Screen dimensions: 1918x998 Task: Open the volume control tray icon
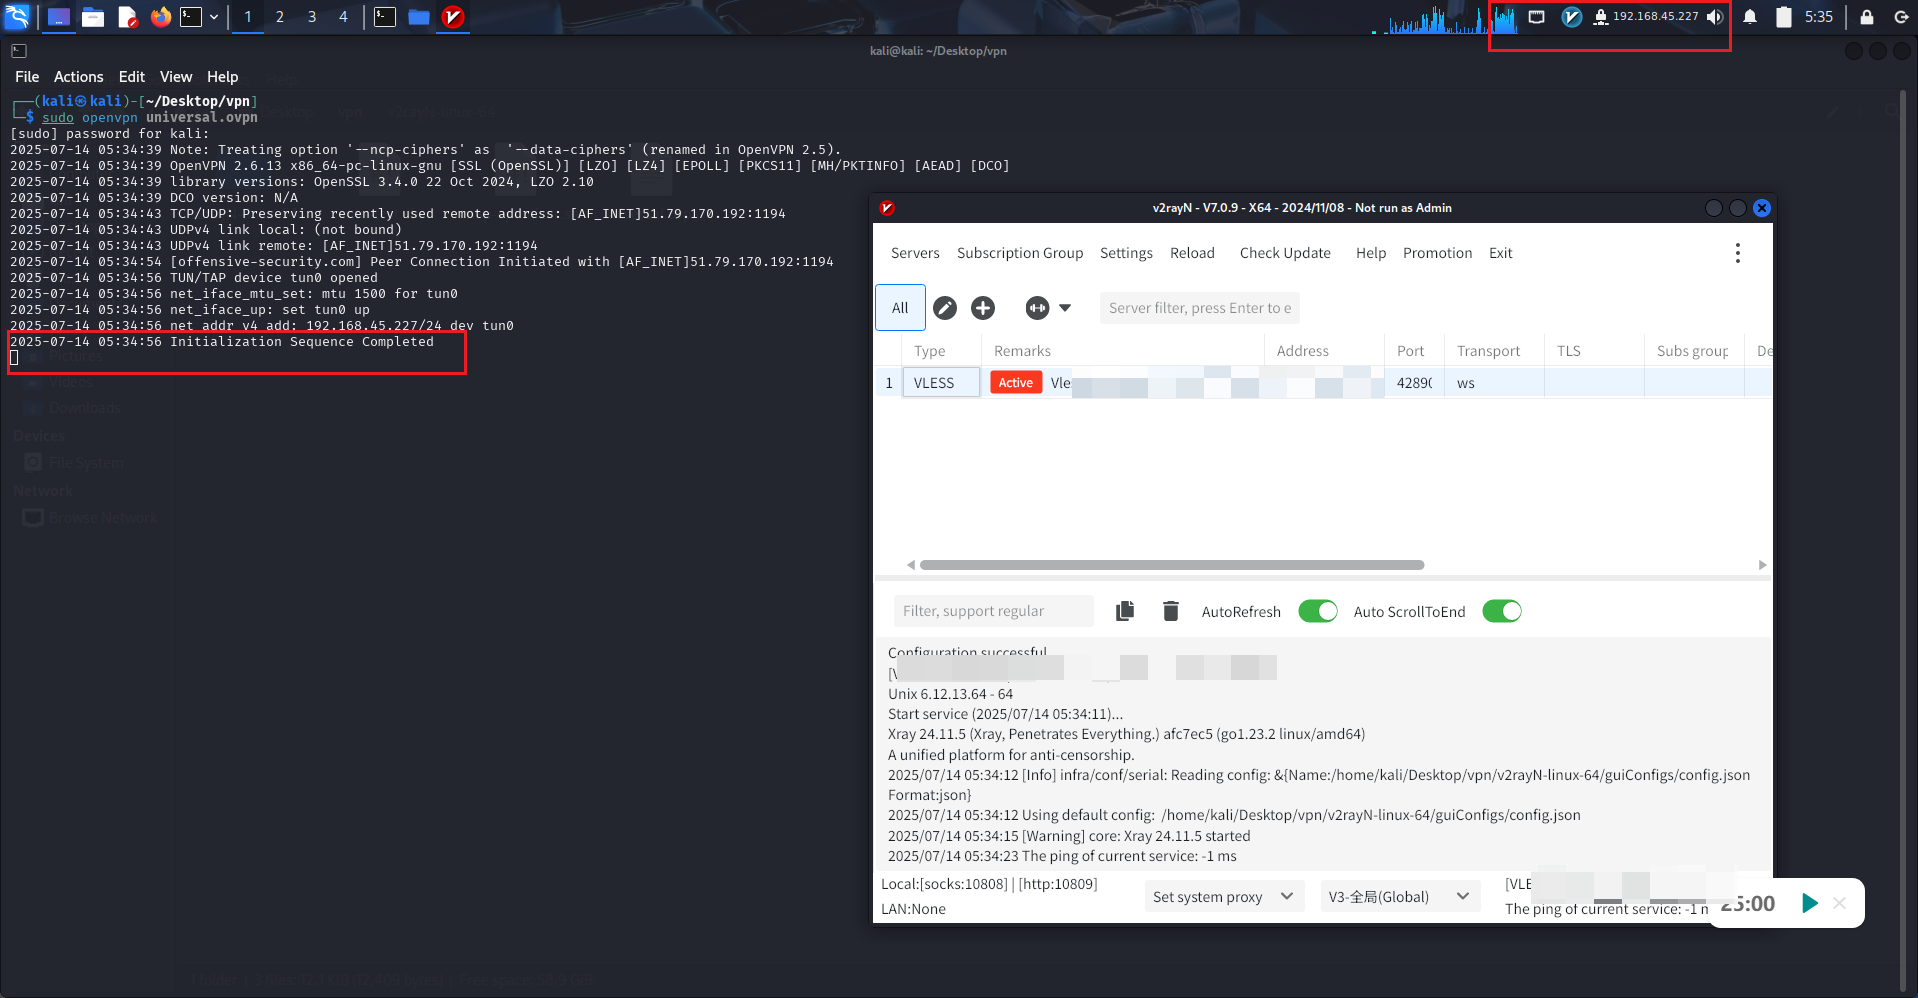pyautogui.click(x=1715, y=17)
